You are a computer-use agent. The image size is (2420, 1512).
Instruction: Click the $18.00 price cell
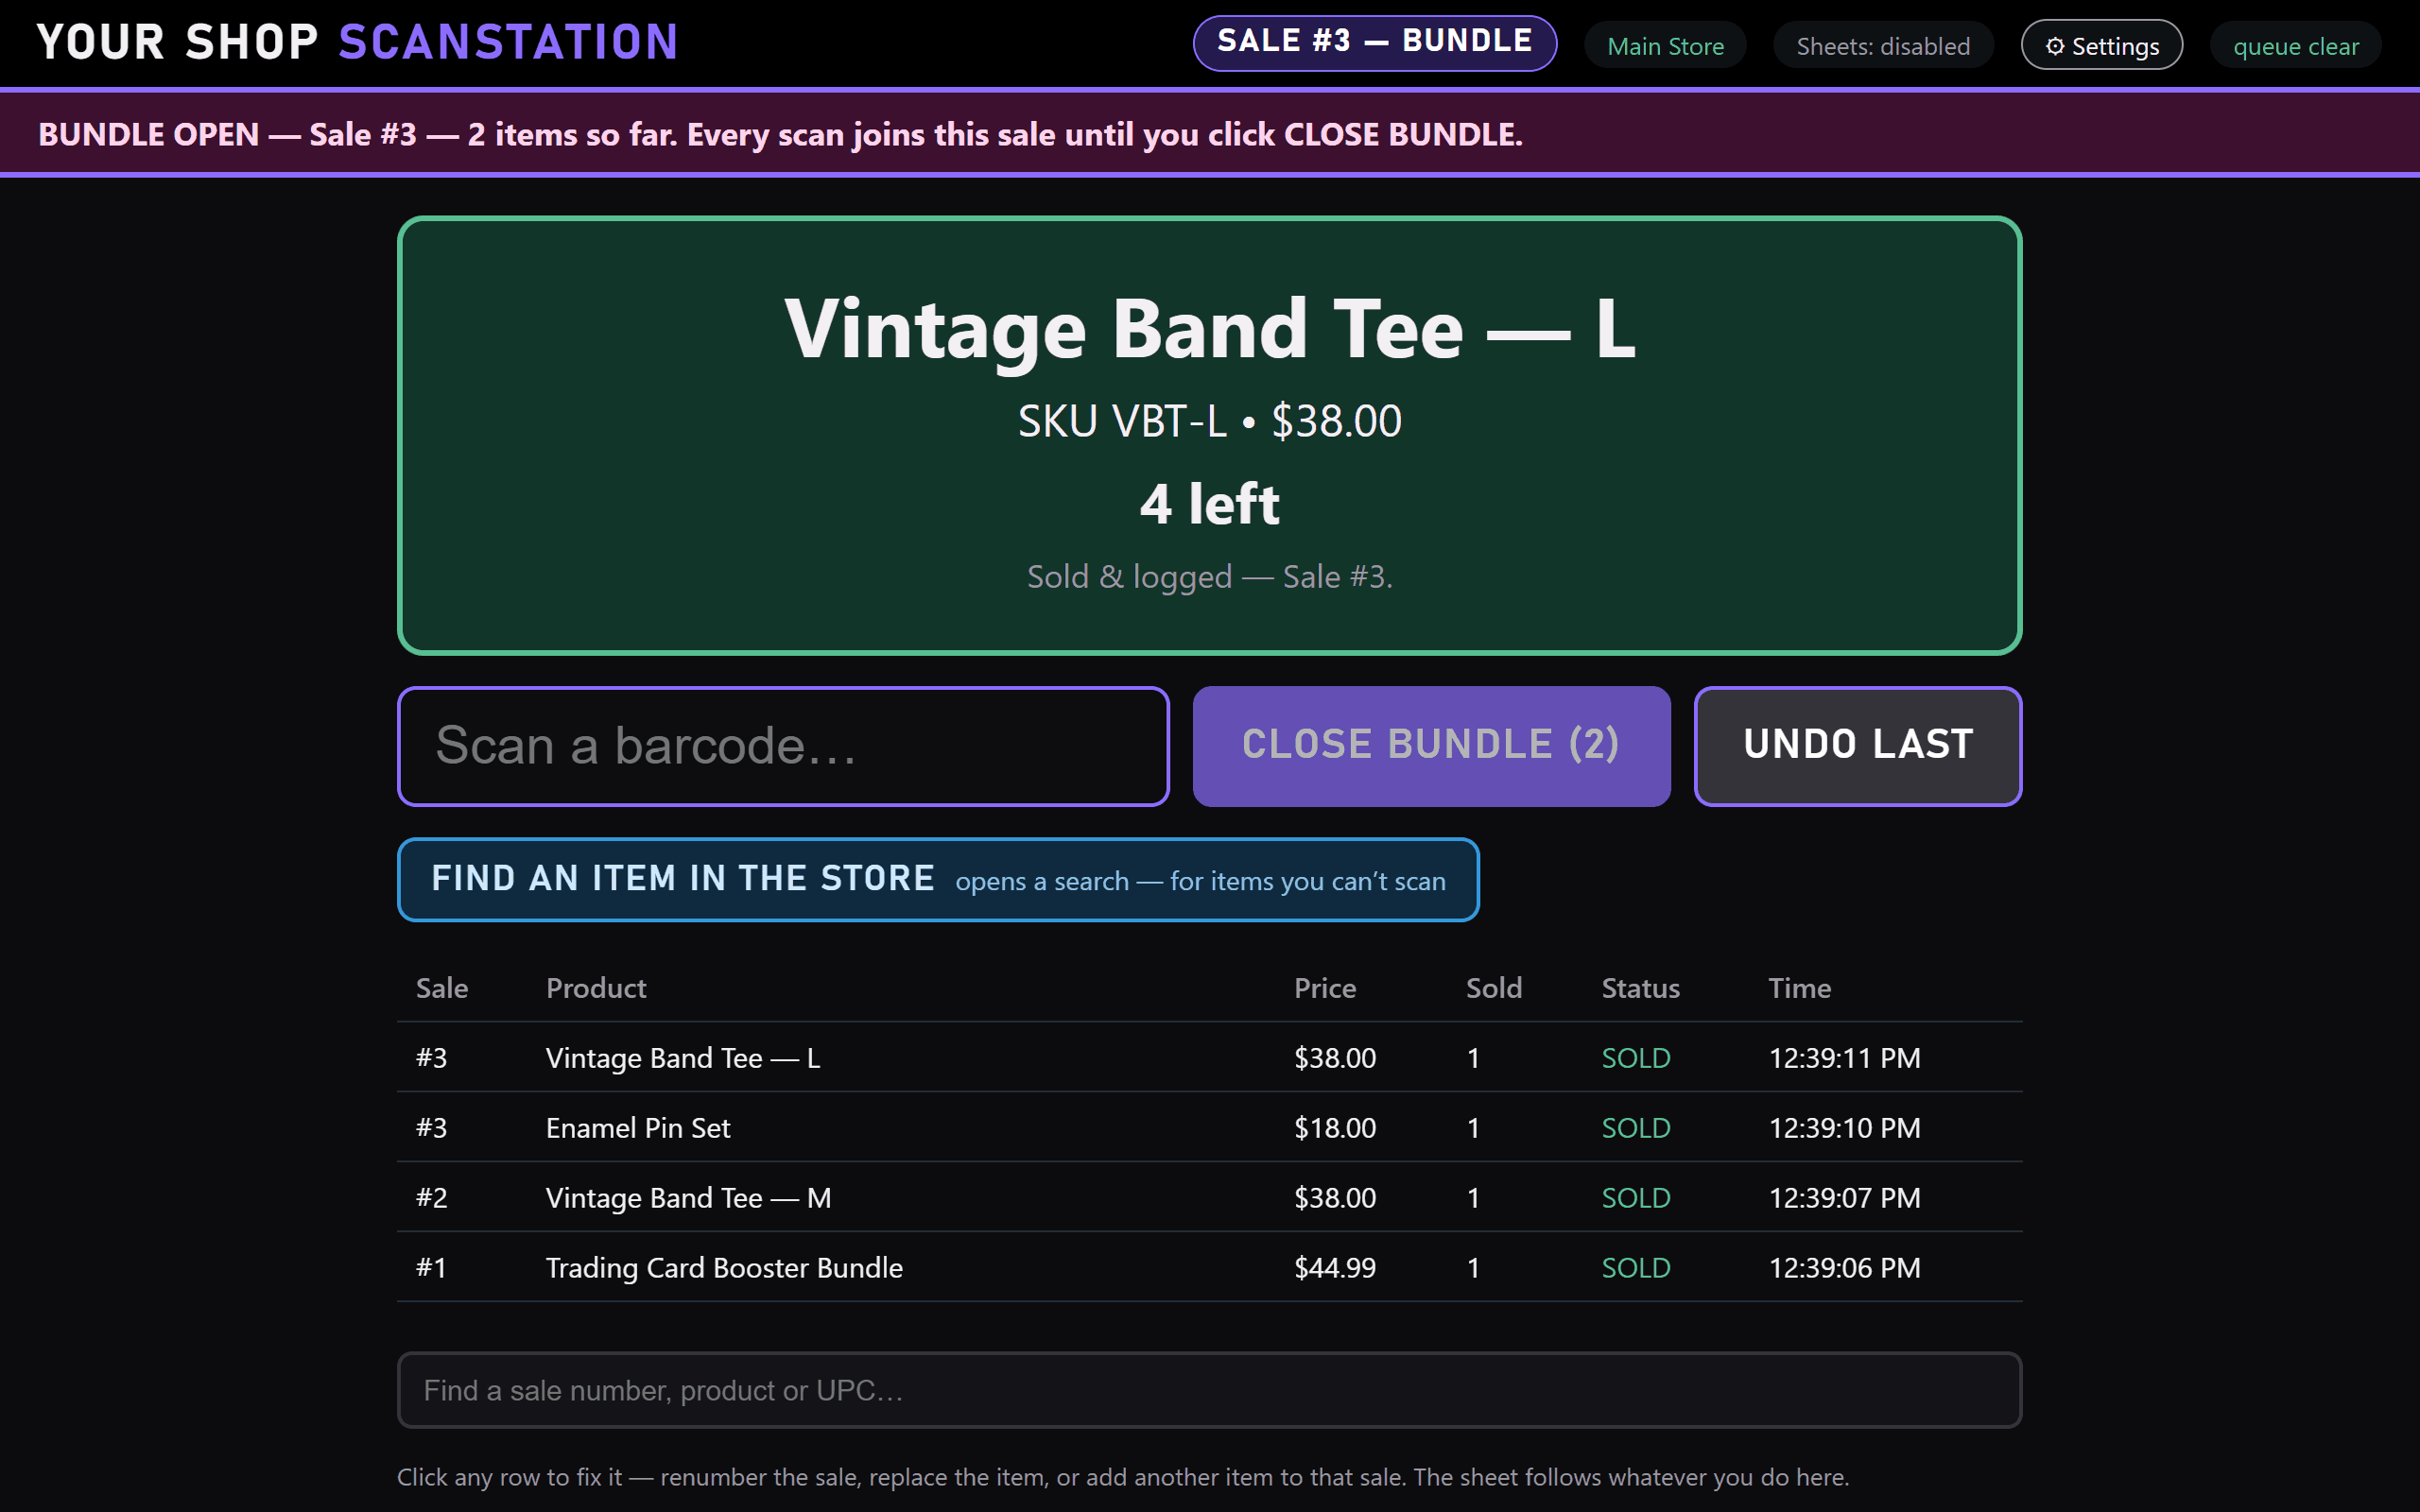[x=1335, y=1127]
